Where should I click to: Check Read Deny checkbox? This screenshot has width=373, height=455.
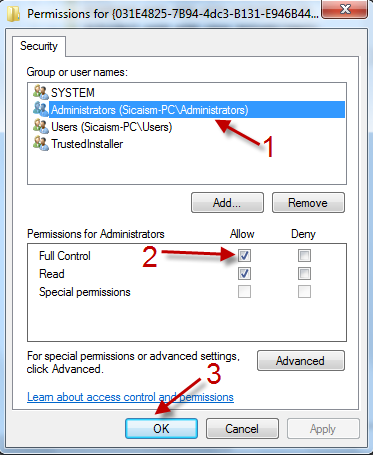(x=304, y=274)
